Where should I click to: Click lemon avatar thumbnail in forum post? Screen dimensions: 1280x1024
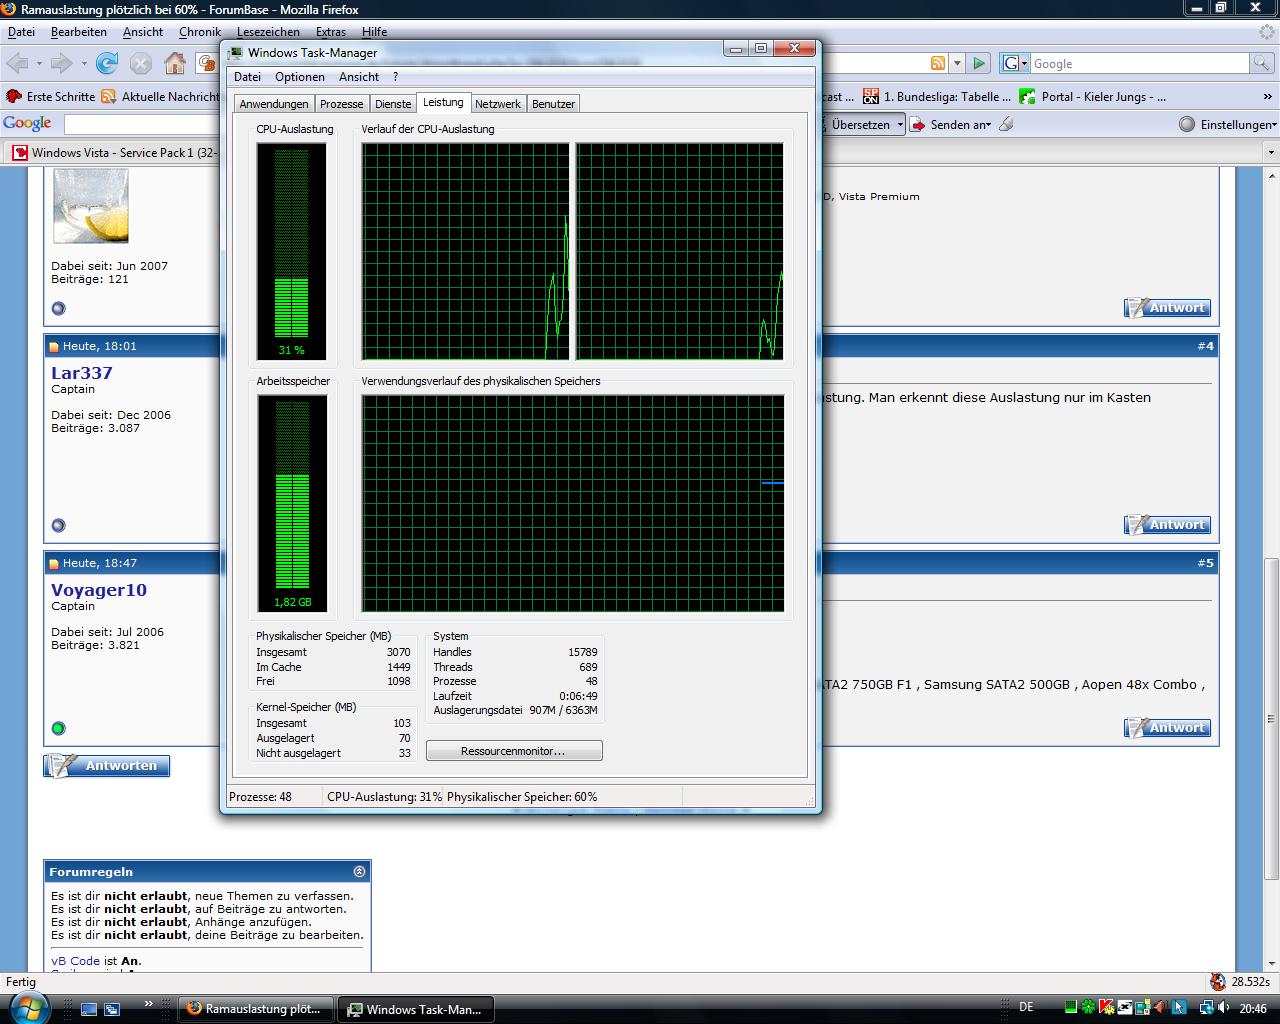(91, 205)
